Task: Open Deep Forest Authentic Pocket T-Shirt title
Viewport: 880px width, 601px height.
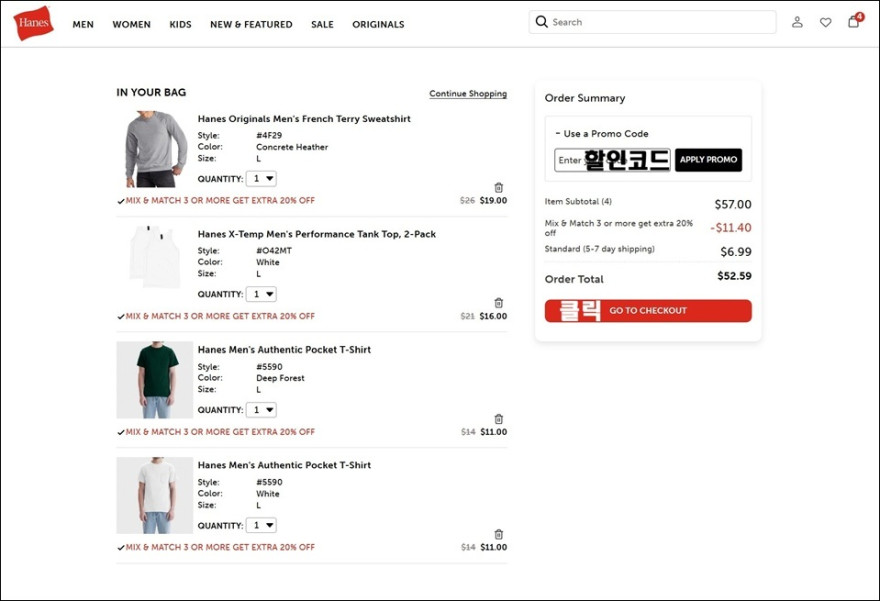Action: pyautogui.click(x=284, y=350)
